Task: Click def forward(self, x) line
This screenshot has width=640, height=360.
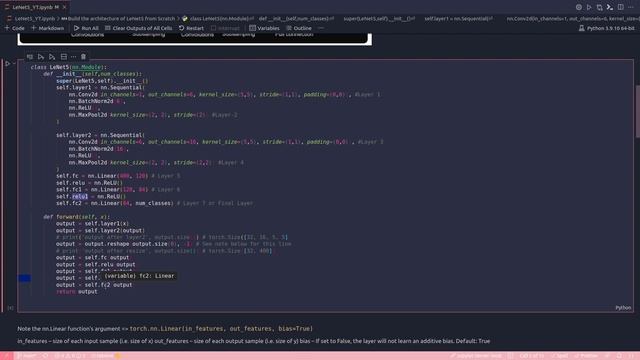Action: (x=76, y=217)
